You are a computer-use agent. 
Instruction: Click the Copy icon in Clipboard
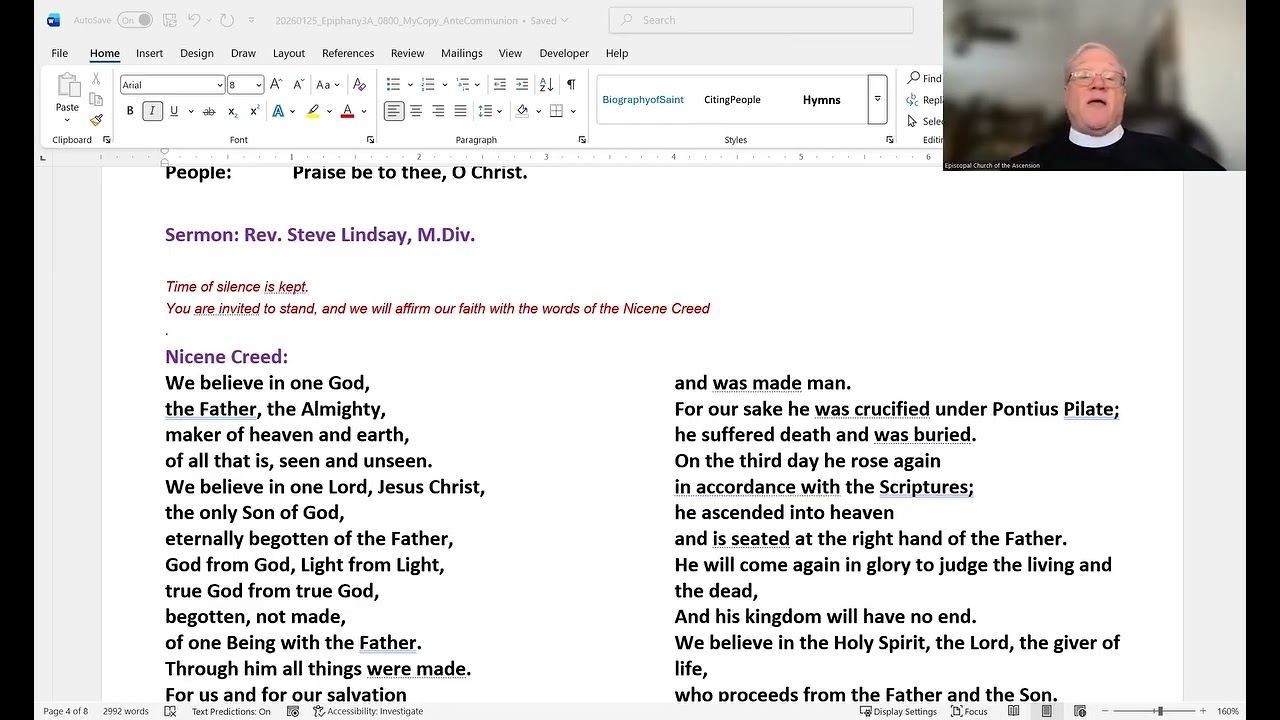pyautogui.click(x=96, y=99)
